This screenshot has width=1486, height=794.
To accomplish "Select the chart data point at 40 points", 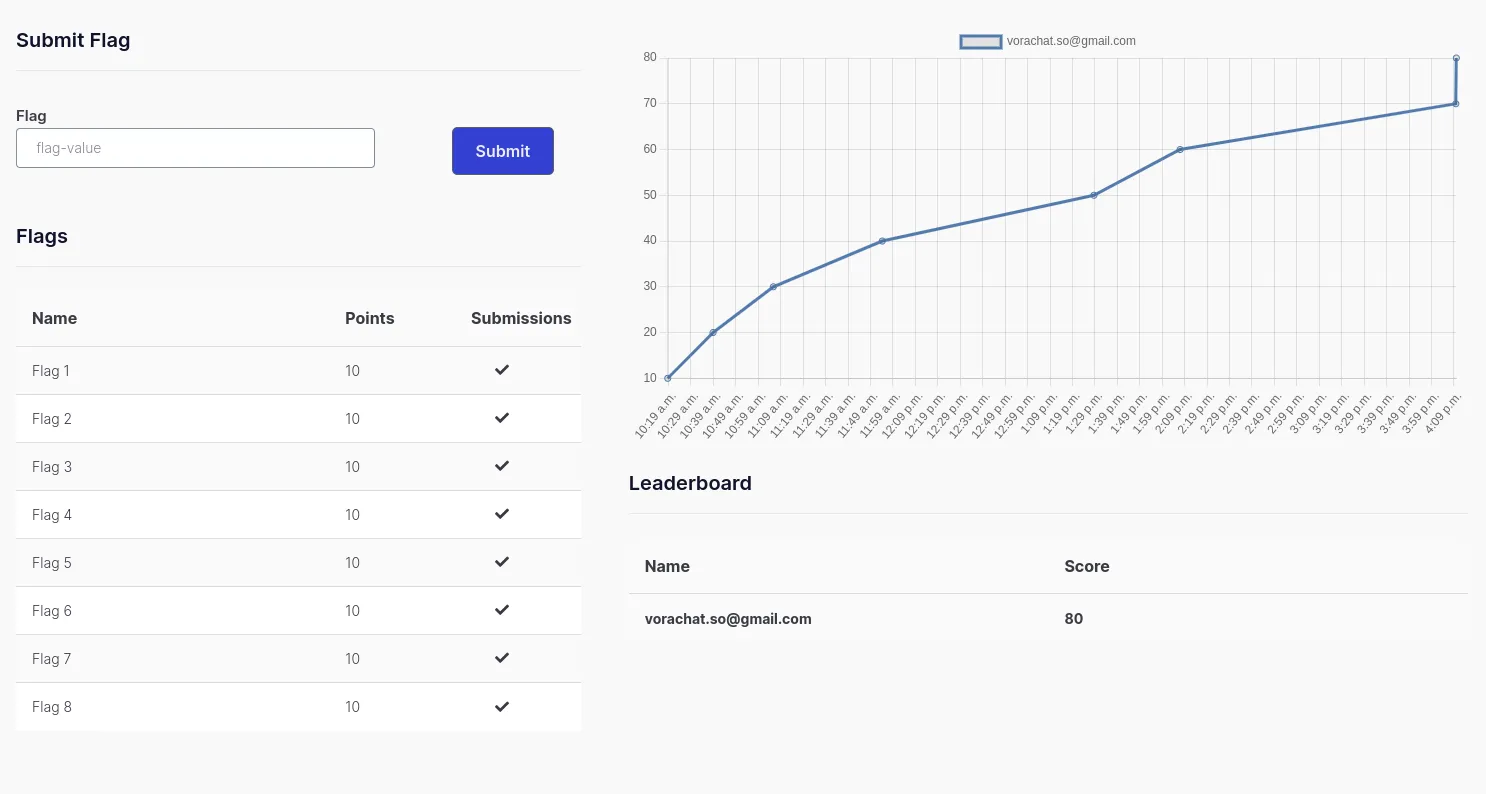I will (x=882, y=241).
